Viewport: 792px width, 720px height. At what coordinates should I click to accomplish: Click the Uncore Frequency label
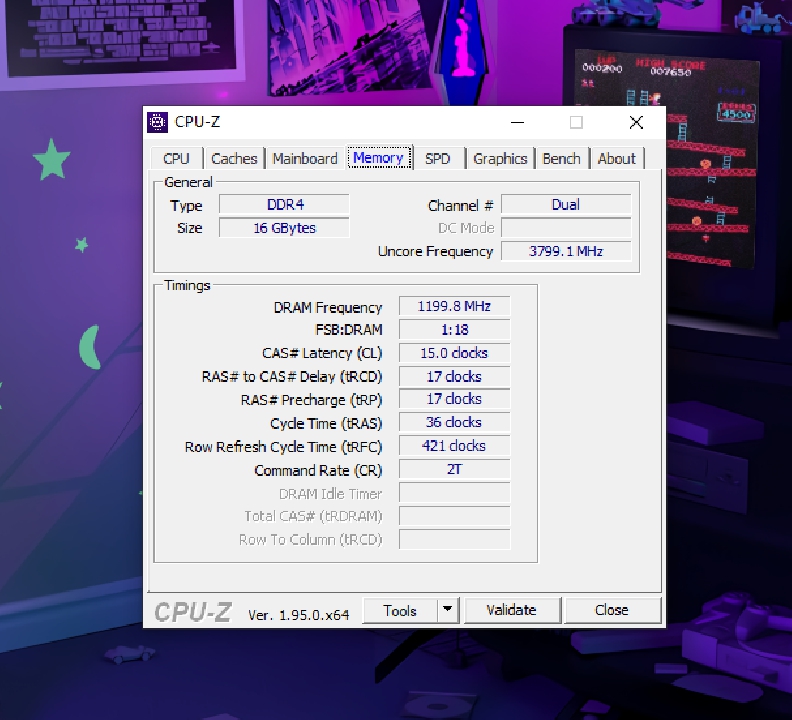pos(435,251)
